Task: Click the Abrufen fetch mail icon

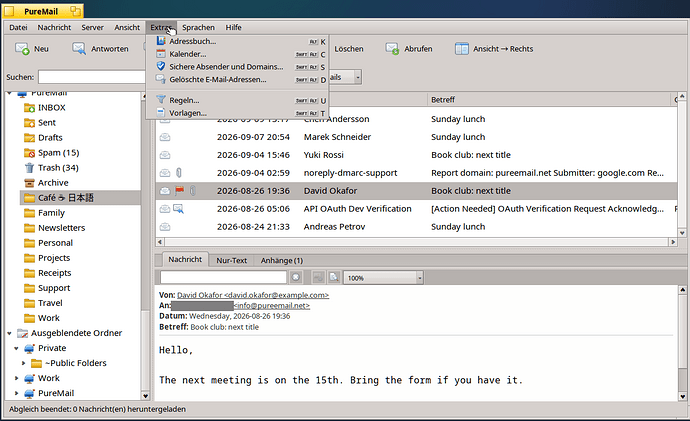Action: (x=392, y=48)
